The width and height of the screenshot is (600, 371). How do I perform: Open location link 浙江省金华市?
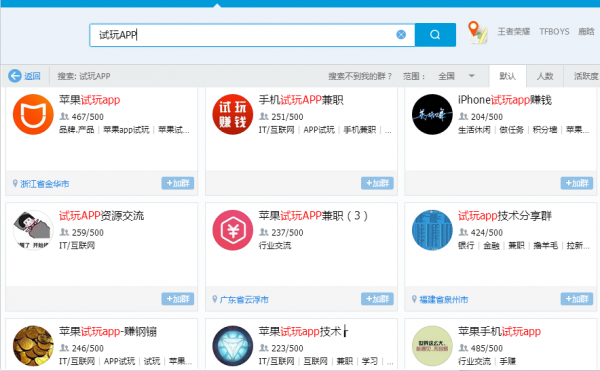pos(45,184)
